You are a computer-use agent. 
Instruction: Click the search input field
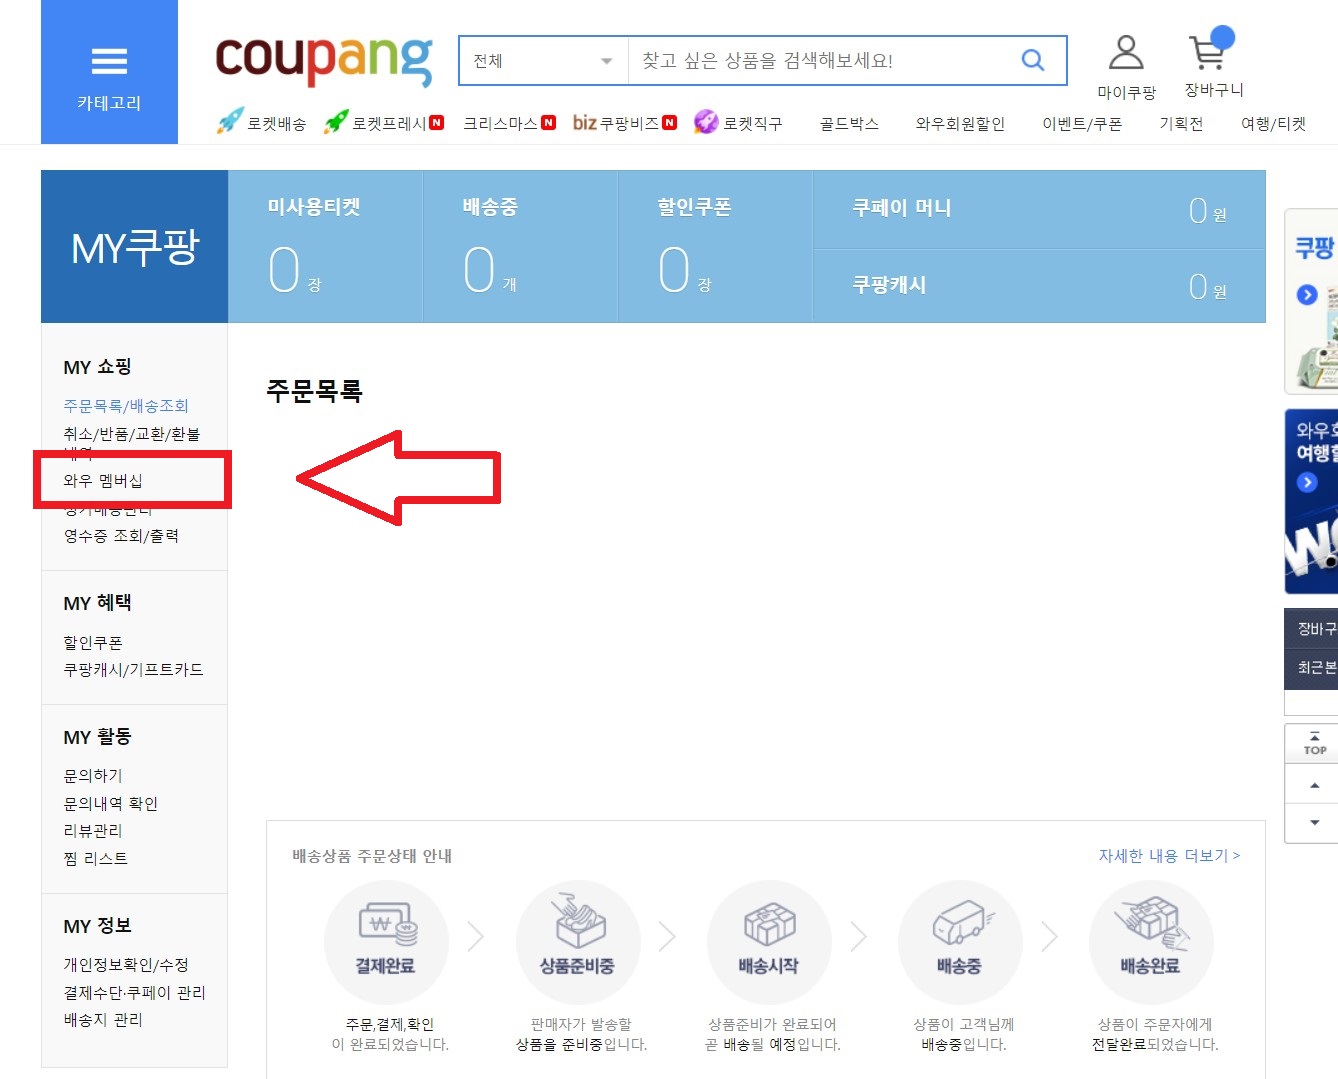820,61
